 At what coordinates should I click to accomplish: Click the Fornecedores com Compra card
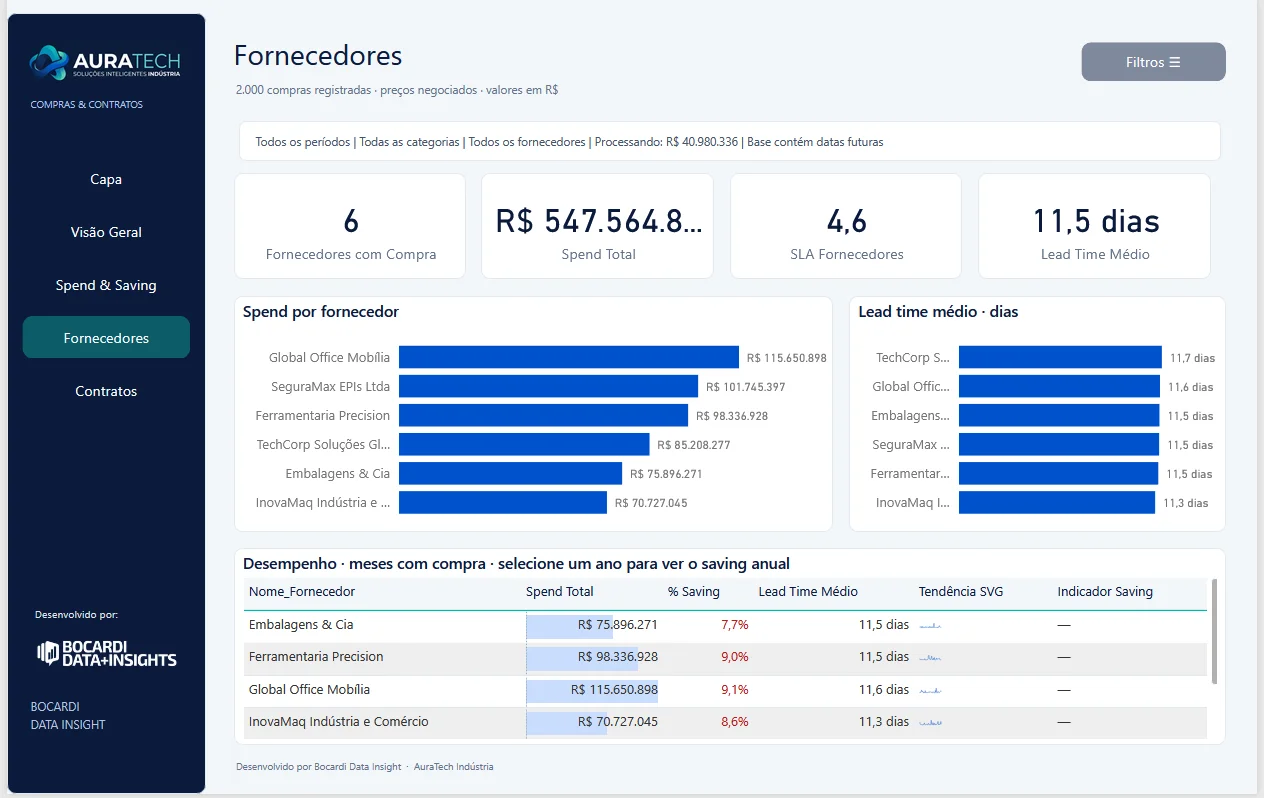(350, 226)
